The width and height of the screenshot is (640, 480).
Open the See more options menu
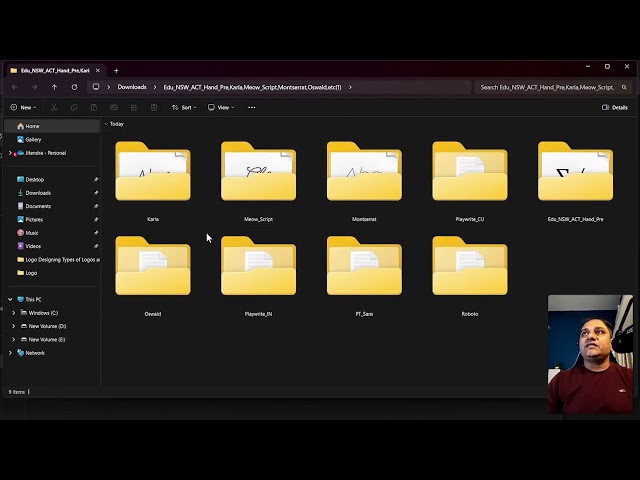[252, 107]
